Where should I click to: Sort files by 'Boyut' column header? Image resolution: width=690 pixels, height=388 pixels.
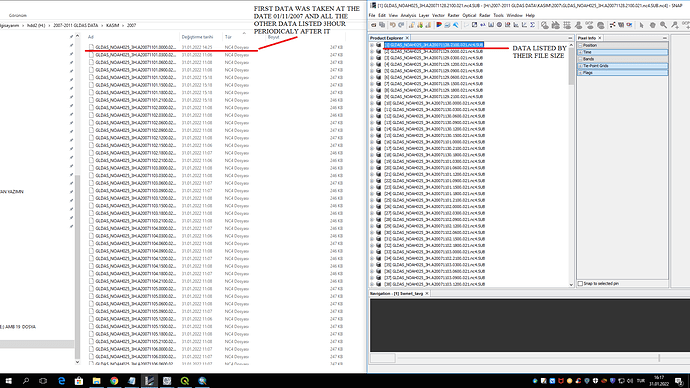pos(273,37)
